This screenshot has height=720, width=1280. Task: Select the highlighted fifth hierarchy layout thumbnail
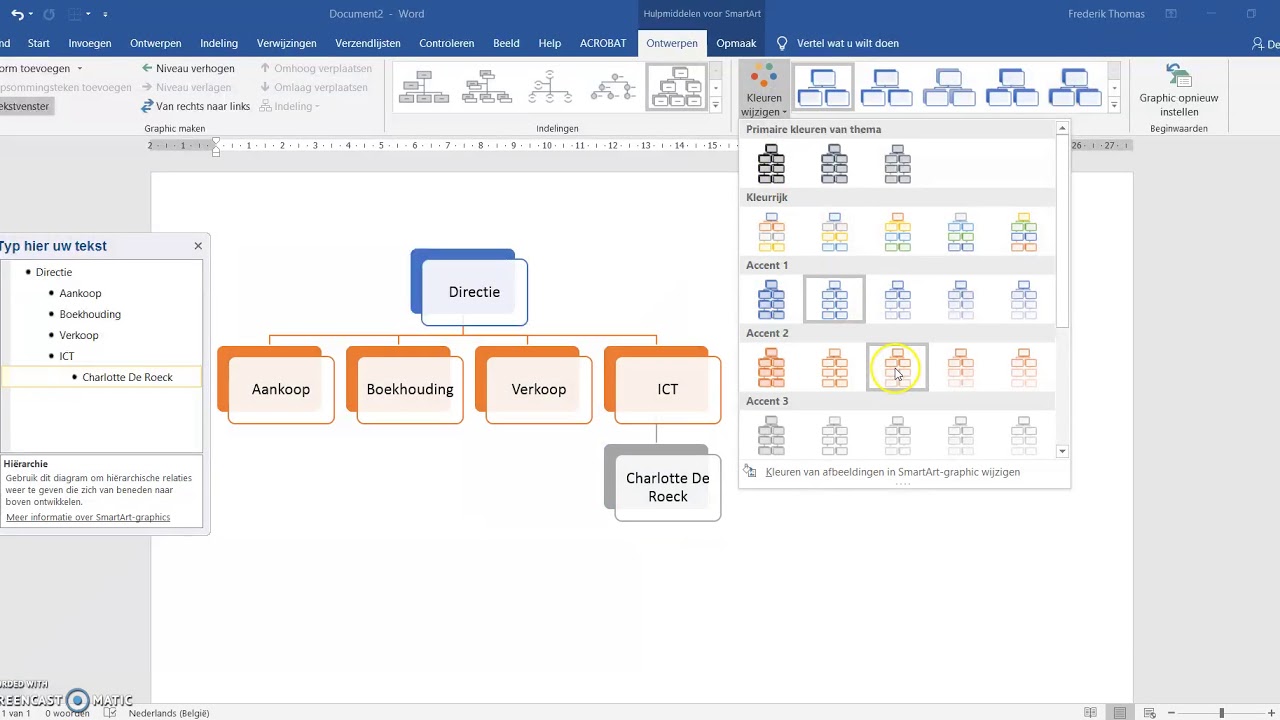coord(677,87)
